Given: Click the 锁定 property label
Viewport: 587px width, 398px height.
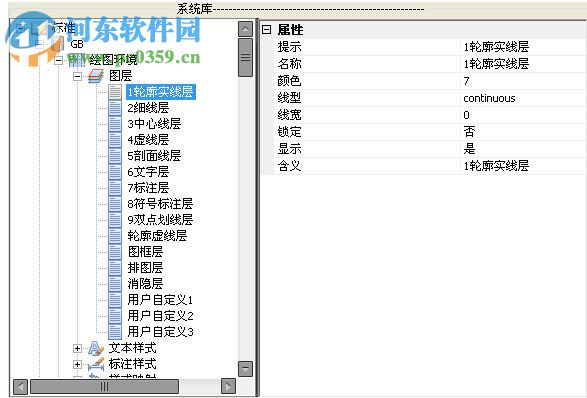Looking at the screenshot, I should coord(289,132).
